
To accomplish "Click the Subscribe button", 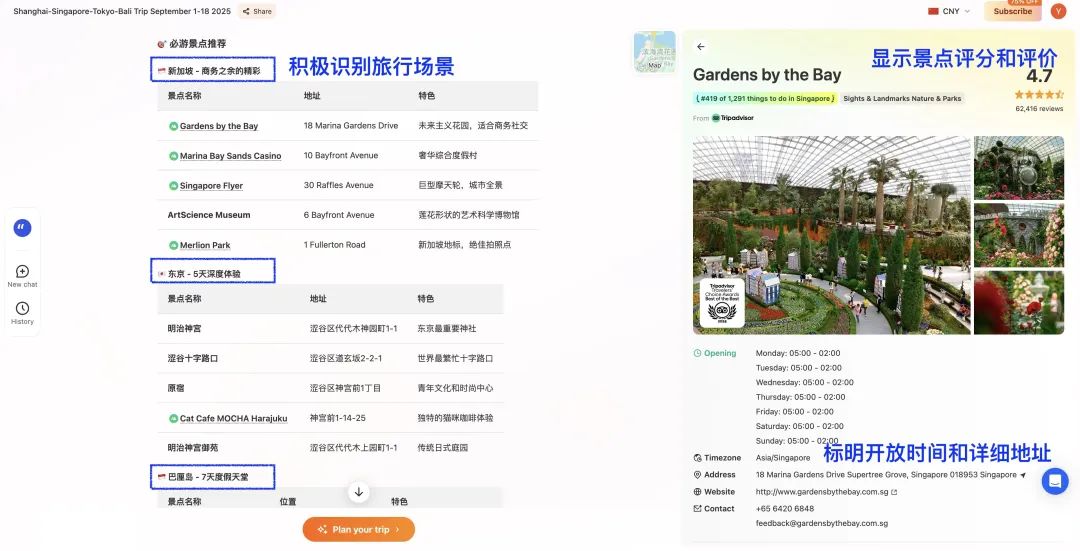I will [x=1012, y=11].
